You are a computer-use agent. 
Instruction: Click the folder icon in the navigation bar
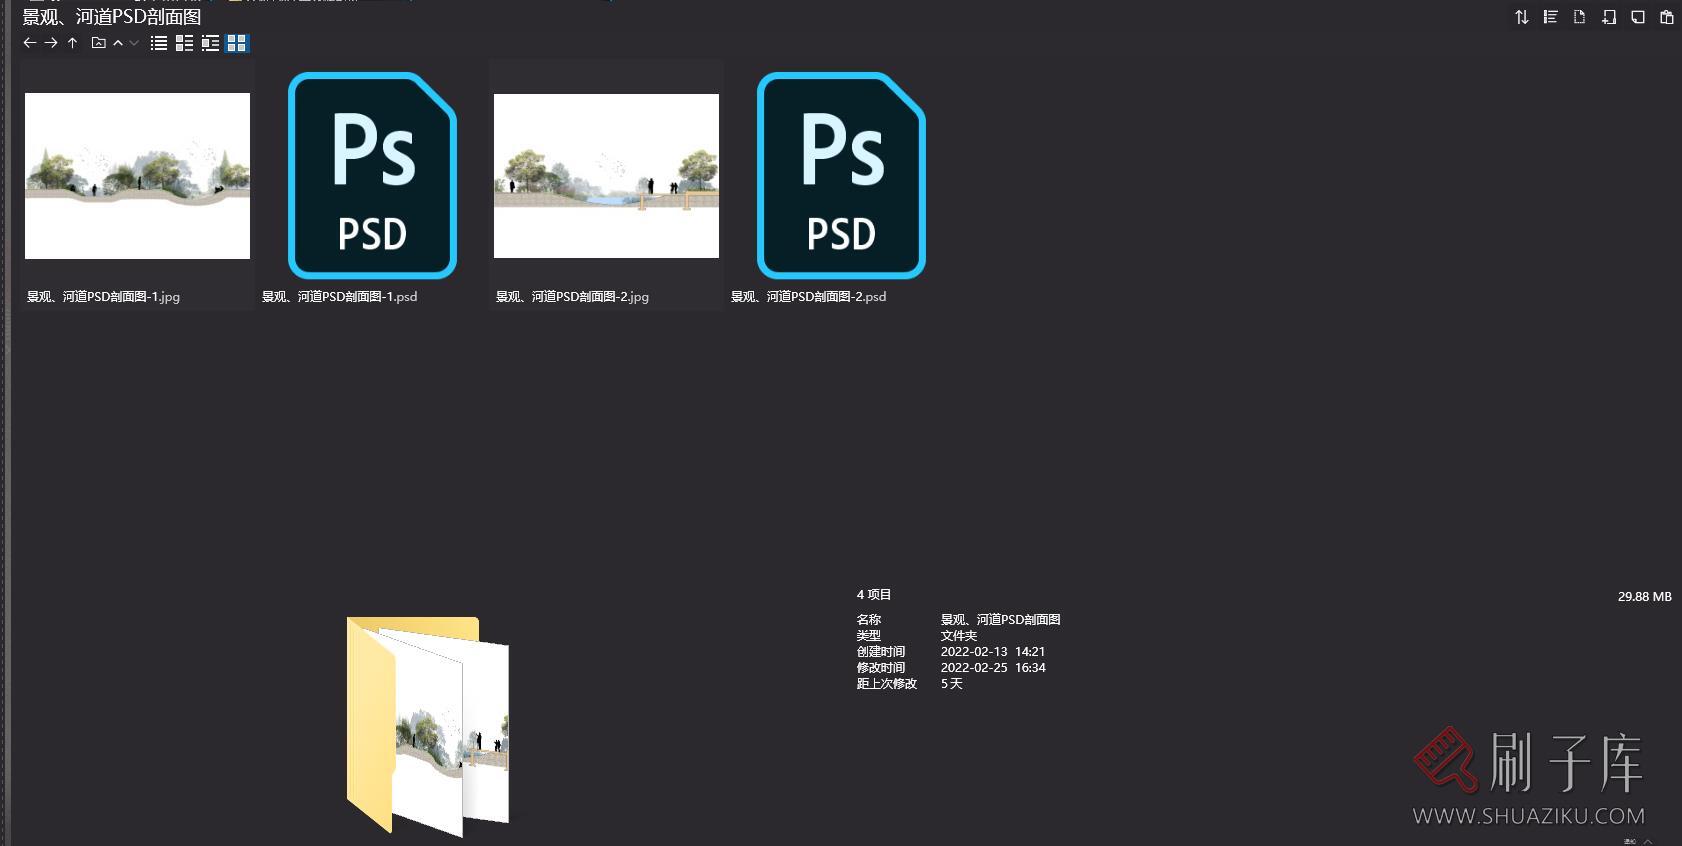[x=98, y=43]
